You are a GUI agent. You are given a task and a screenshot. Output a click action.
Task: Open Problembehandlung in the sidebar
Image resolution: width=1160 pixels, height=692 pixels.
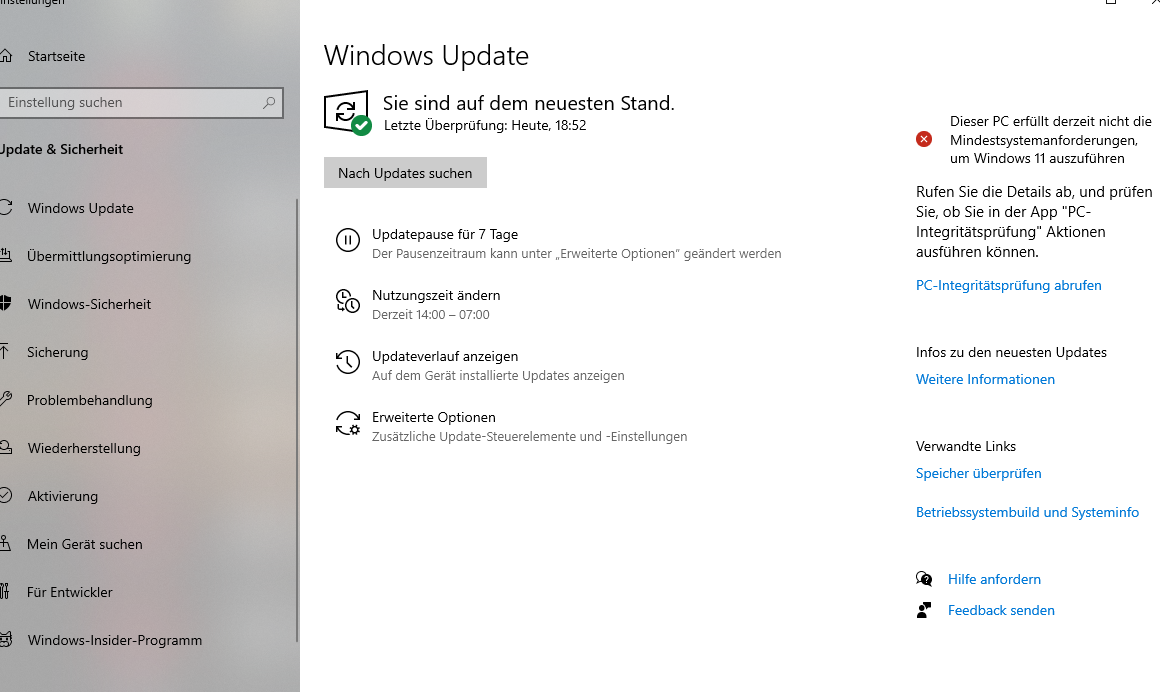click(x=90, y=400)
